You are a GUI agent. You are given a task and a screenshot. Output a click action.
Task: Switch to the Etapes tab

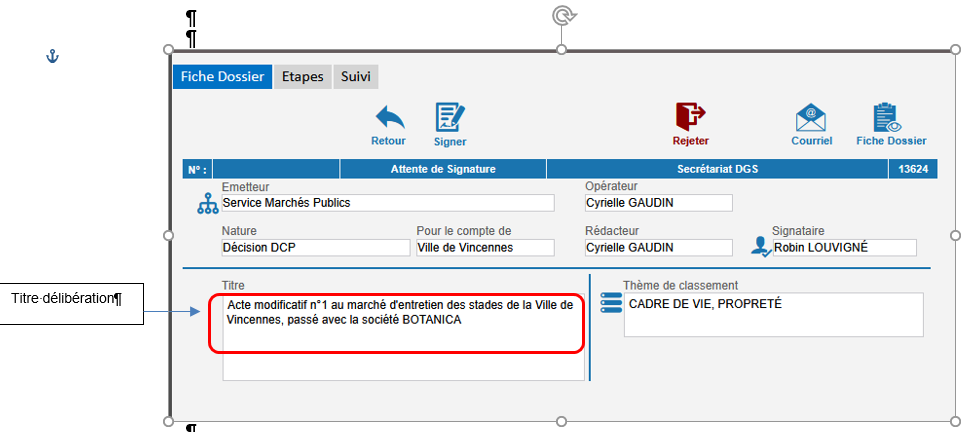click(x=302, y=77)
